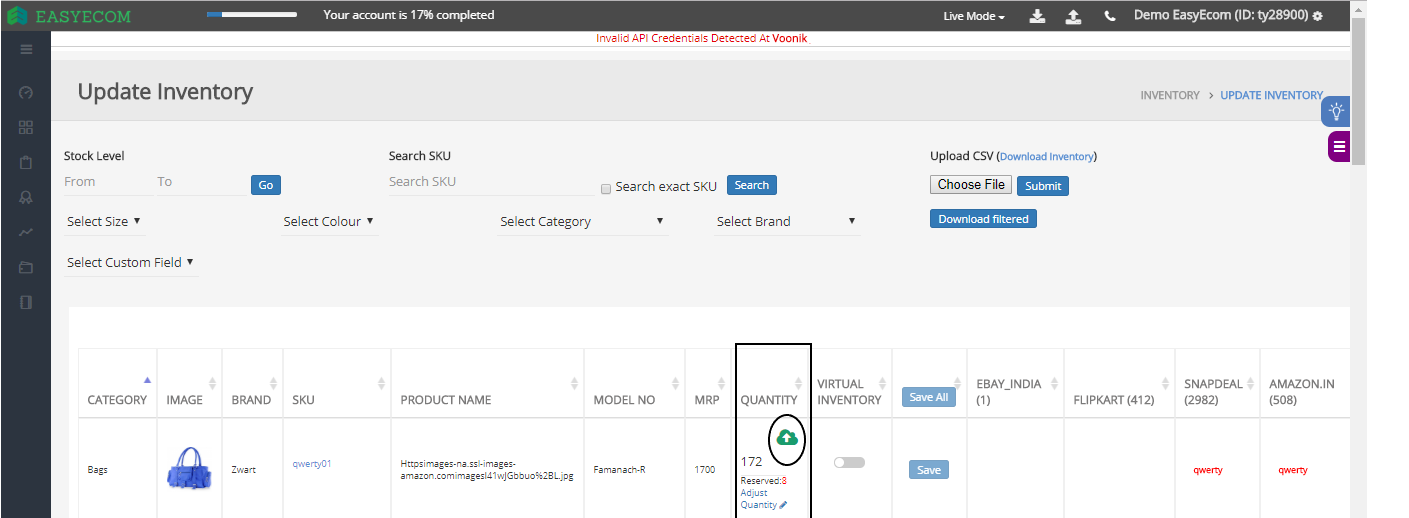Sort by Product Name column arrows
Viewport: 1409px width, 518px height.
click(574, 384)
